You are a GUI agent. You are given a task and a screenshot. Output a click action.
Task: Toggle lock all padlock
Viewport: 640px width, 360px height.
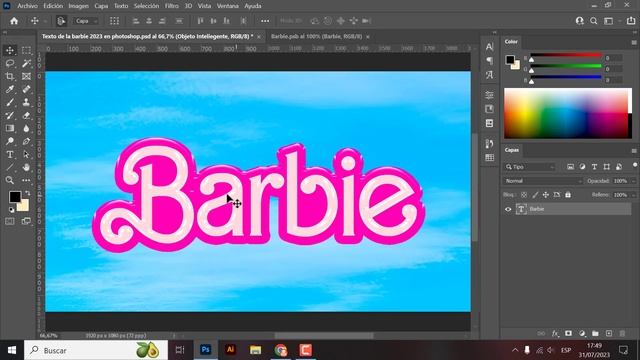coord(568,195)
